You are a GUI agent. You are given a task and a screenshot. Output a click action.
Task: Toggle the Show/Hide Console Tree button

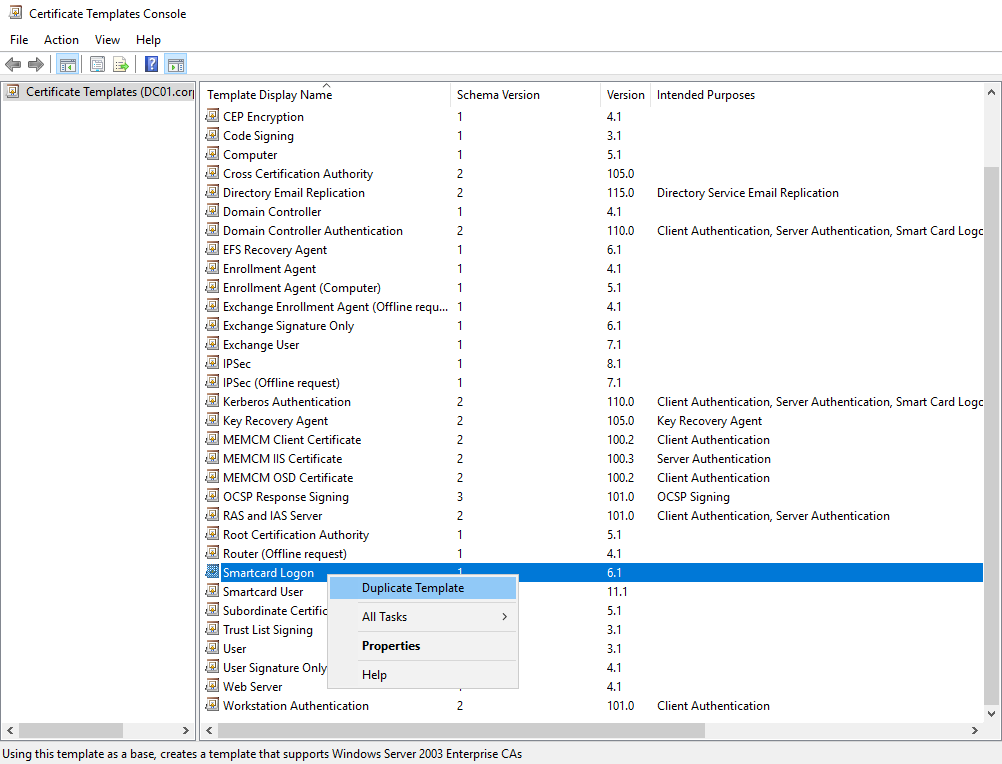68,65
